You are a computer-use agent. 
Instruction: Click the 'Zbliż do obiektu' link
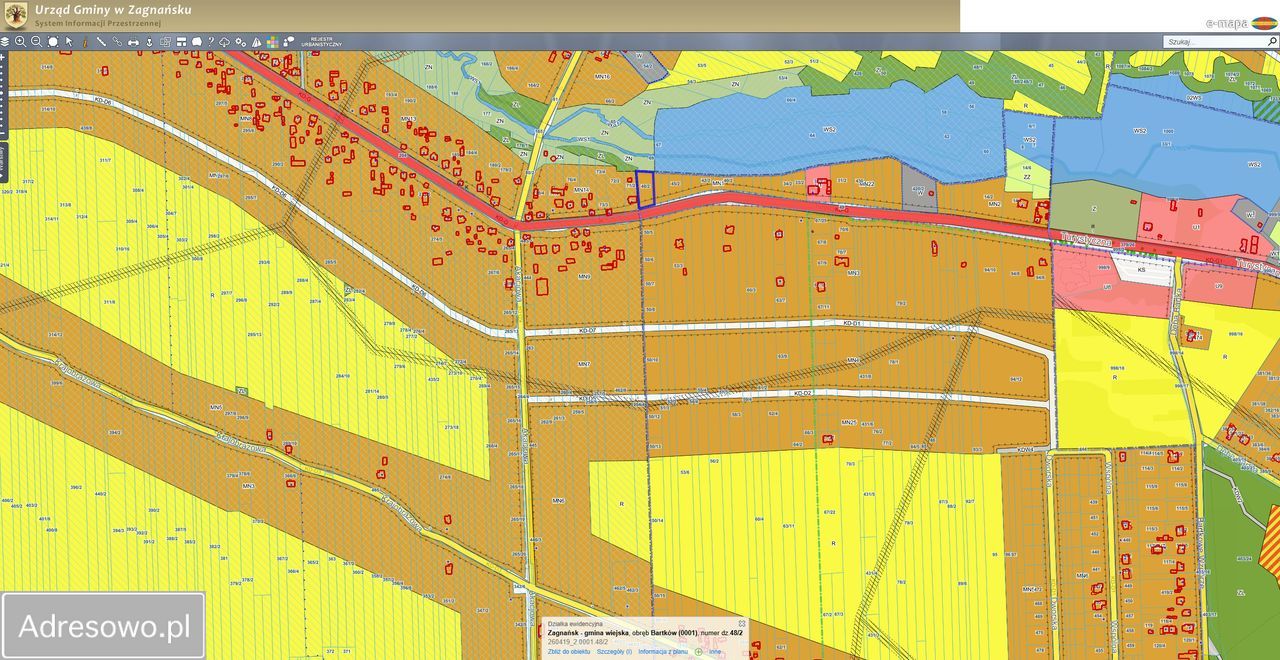coord(568,651)
